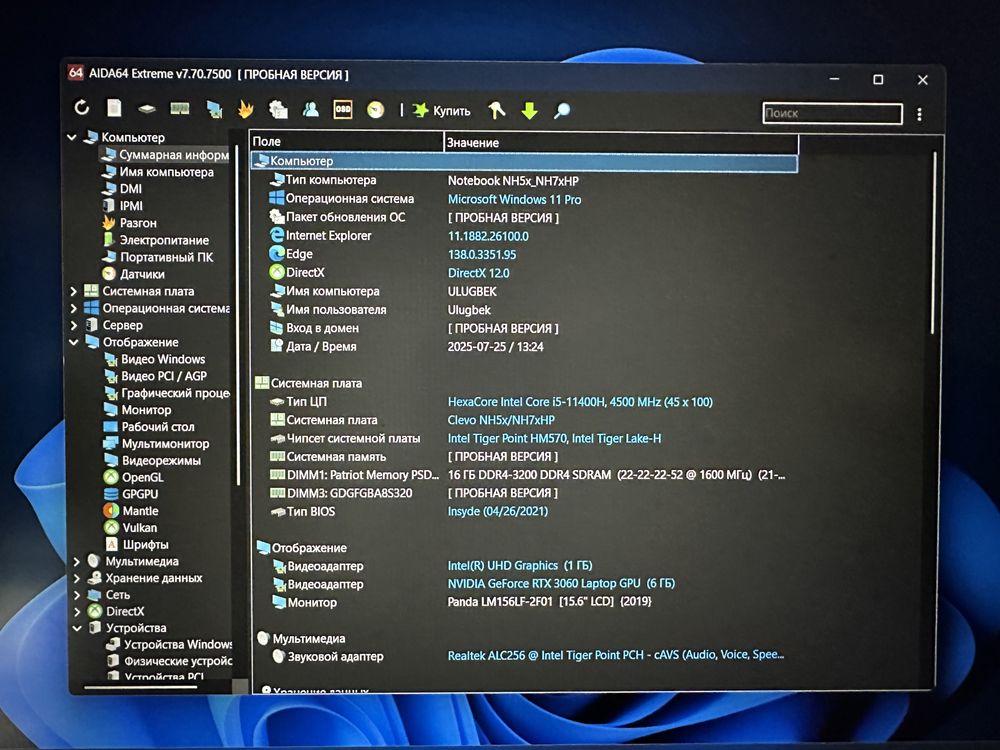Screen dimensions: 1000x750
Task: Open Шрифты tree item
Action: click(x=136, y=544)
